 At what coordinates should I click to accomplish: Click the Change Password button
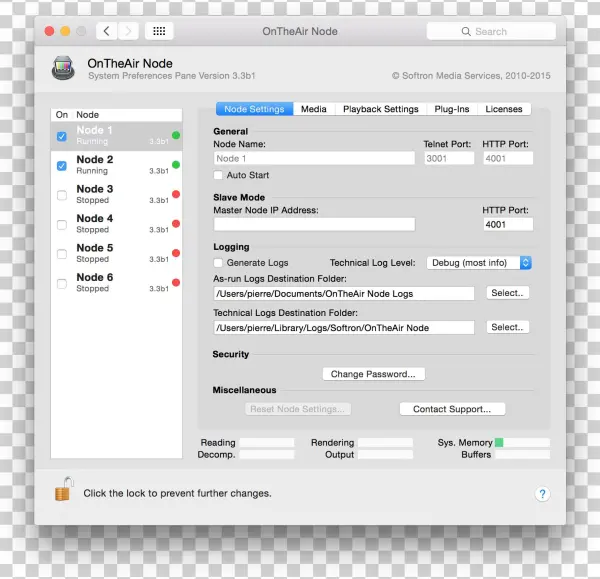(x=373, y=374)
